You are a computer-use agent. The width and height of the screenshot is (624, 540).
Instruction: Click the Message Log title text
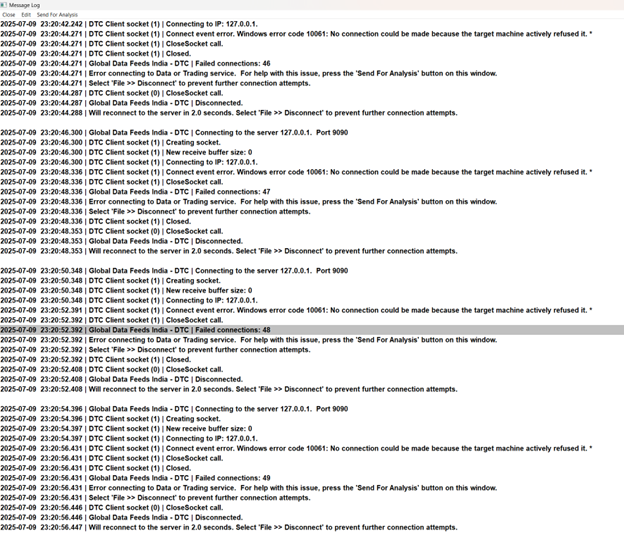tap(24, 5)
